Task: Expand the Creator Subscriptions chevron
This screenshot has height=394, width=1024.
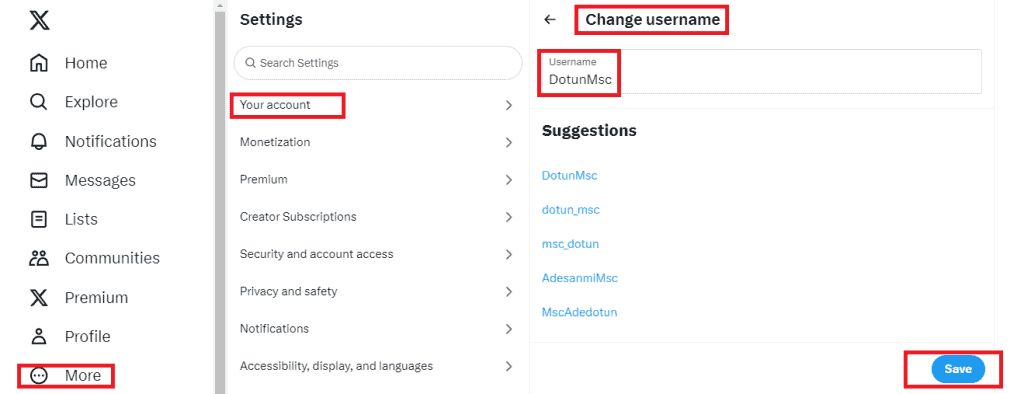Action: click(509, 217)
